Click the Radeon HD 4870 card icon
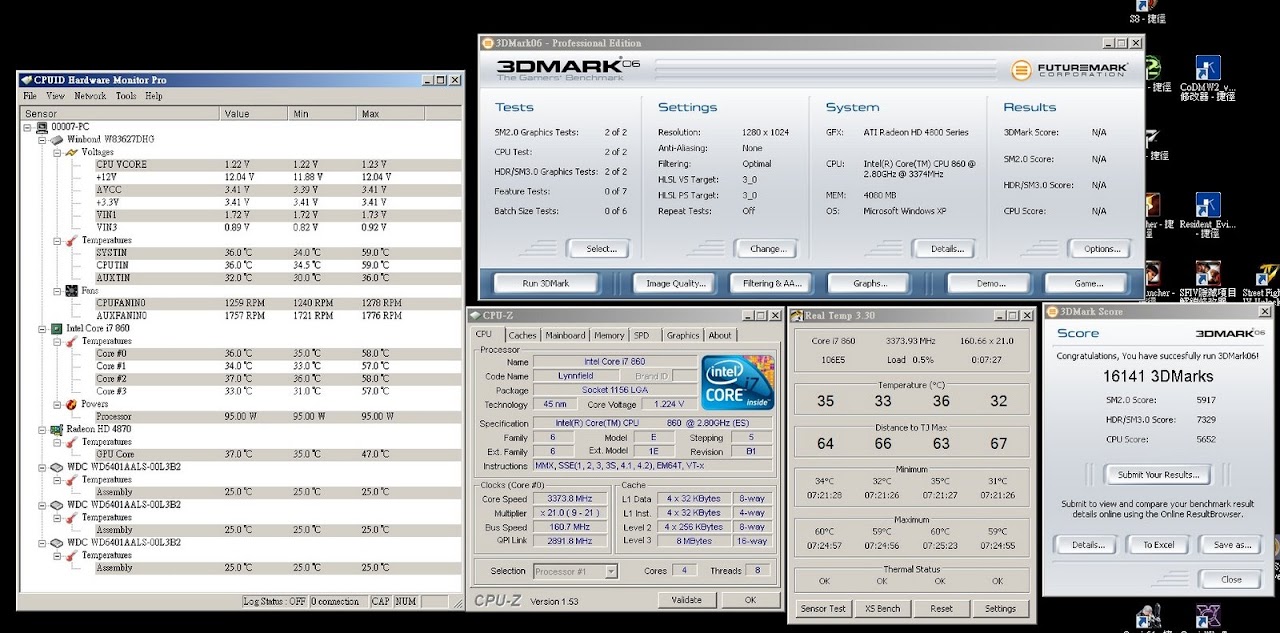This screenshot has width=1280, height=633. pyautogui.click(x=56, y=430)
